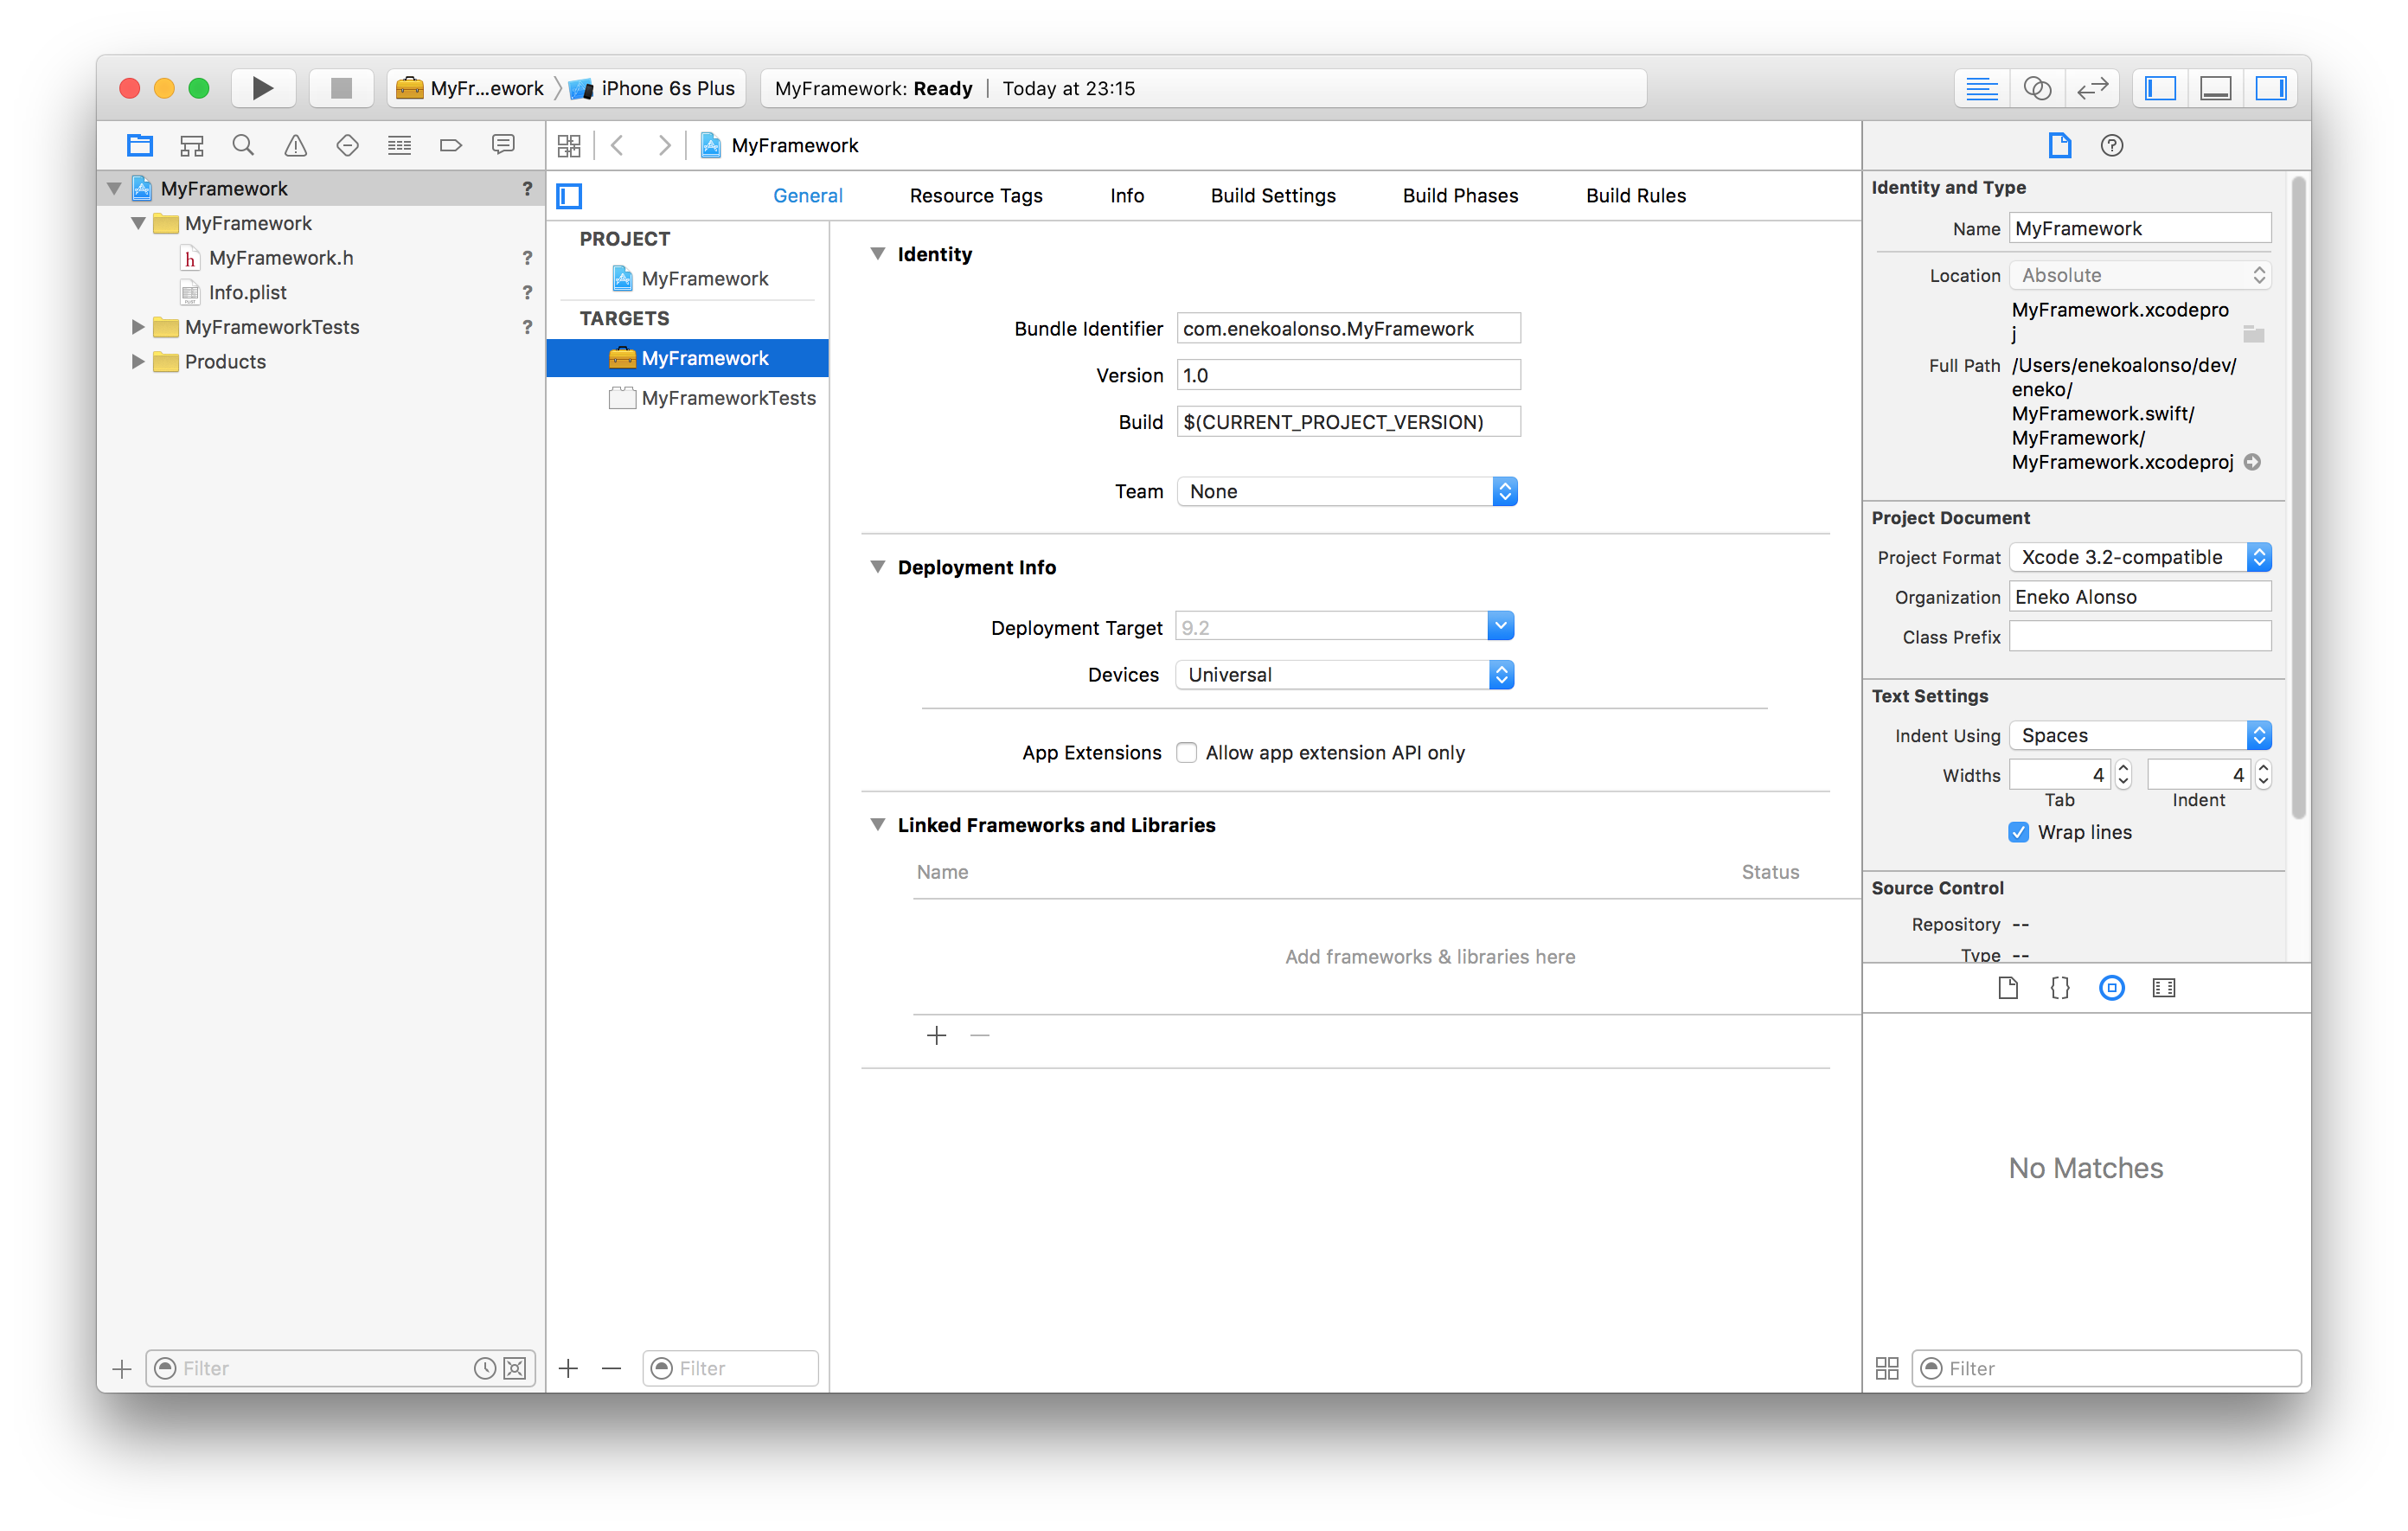
Task: Toggle the Navigator panel visibility
Action: [2160, 88]
